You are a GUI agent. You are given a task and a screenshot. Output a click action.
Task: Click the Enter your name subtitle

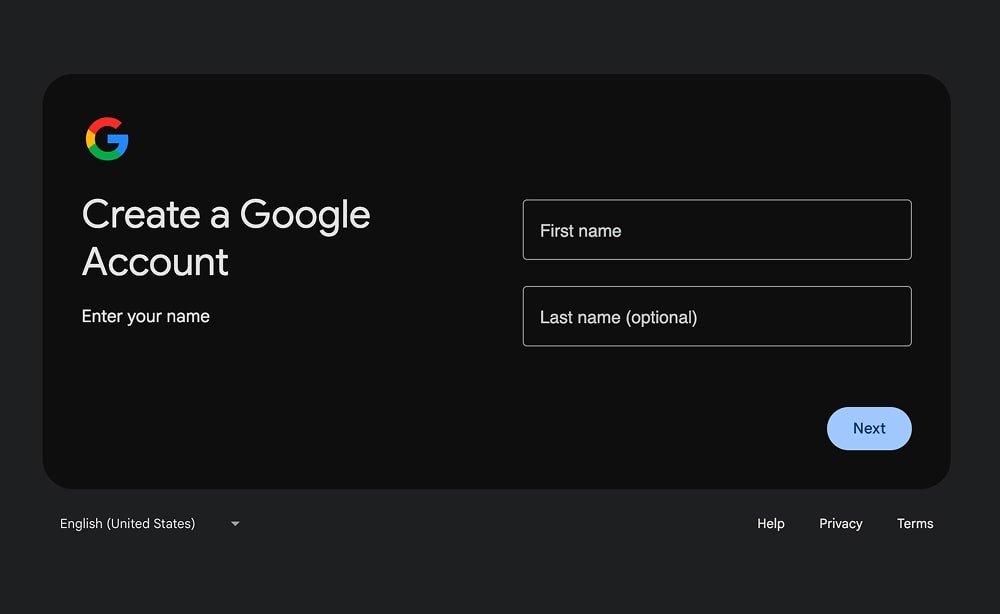[x=145, y=316]
